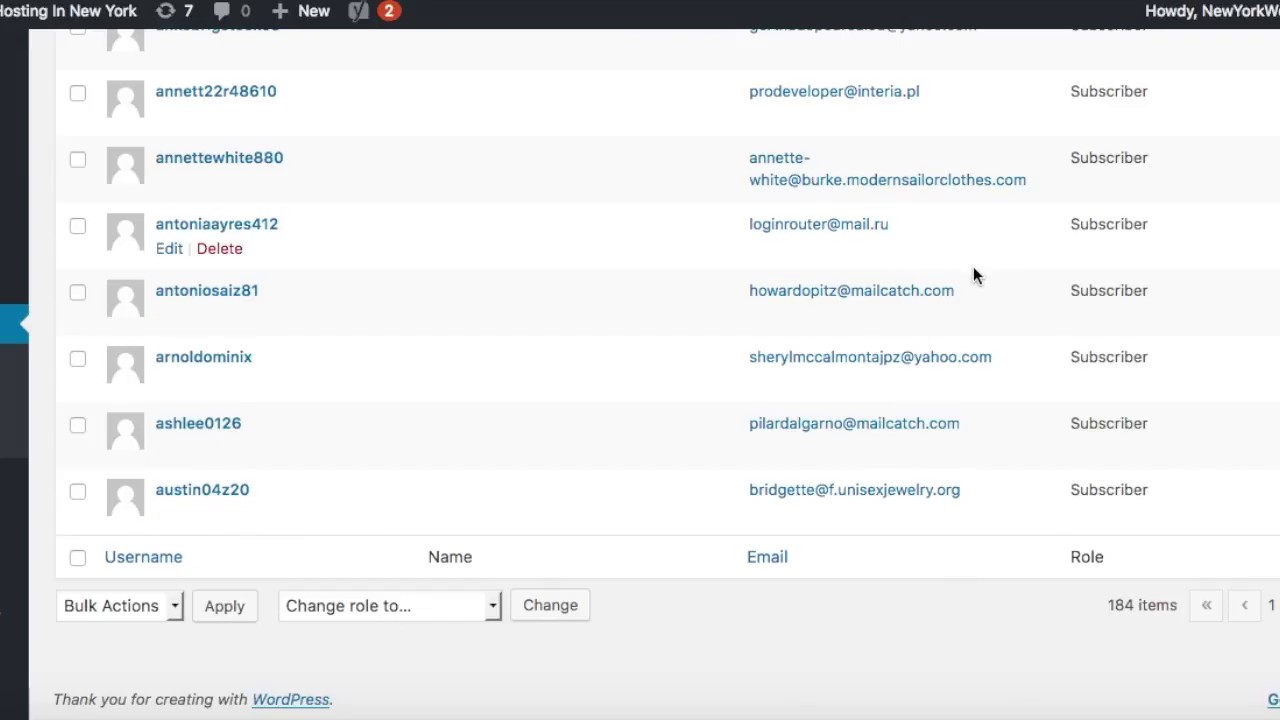The height and width of the screenshot is (720, 1280).
Task: Click Subscriber role in annett22r48610 row
Action: pyautogui.click(x=1109, y=91)
